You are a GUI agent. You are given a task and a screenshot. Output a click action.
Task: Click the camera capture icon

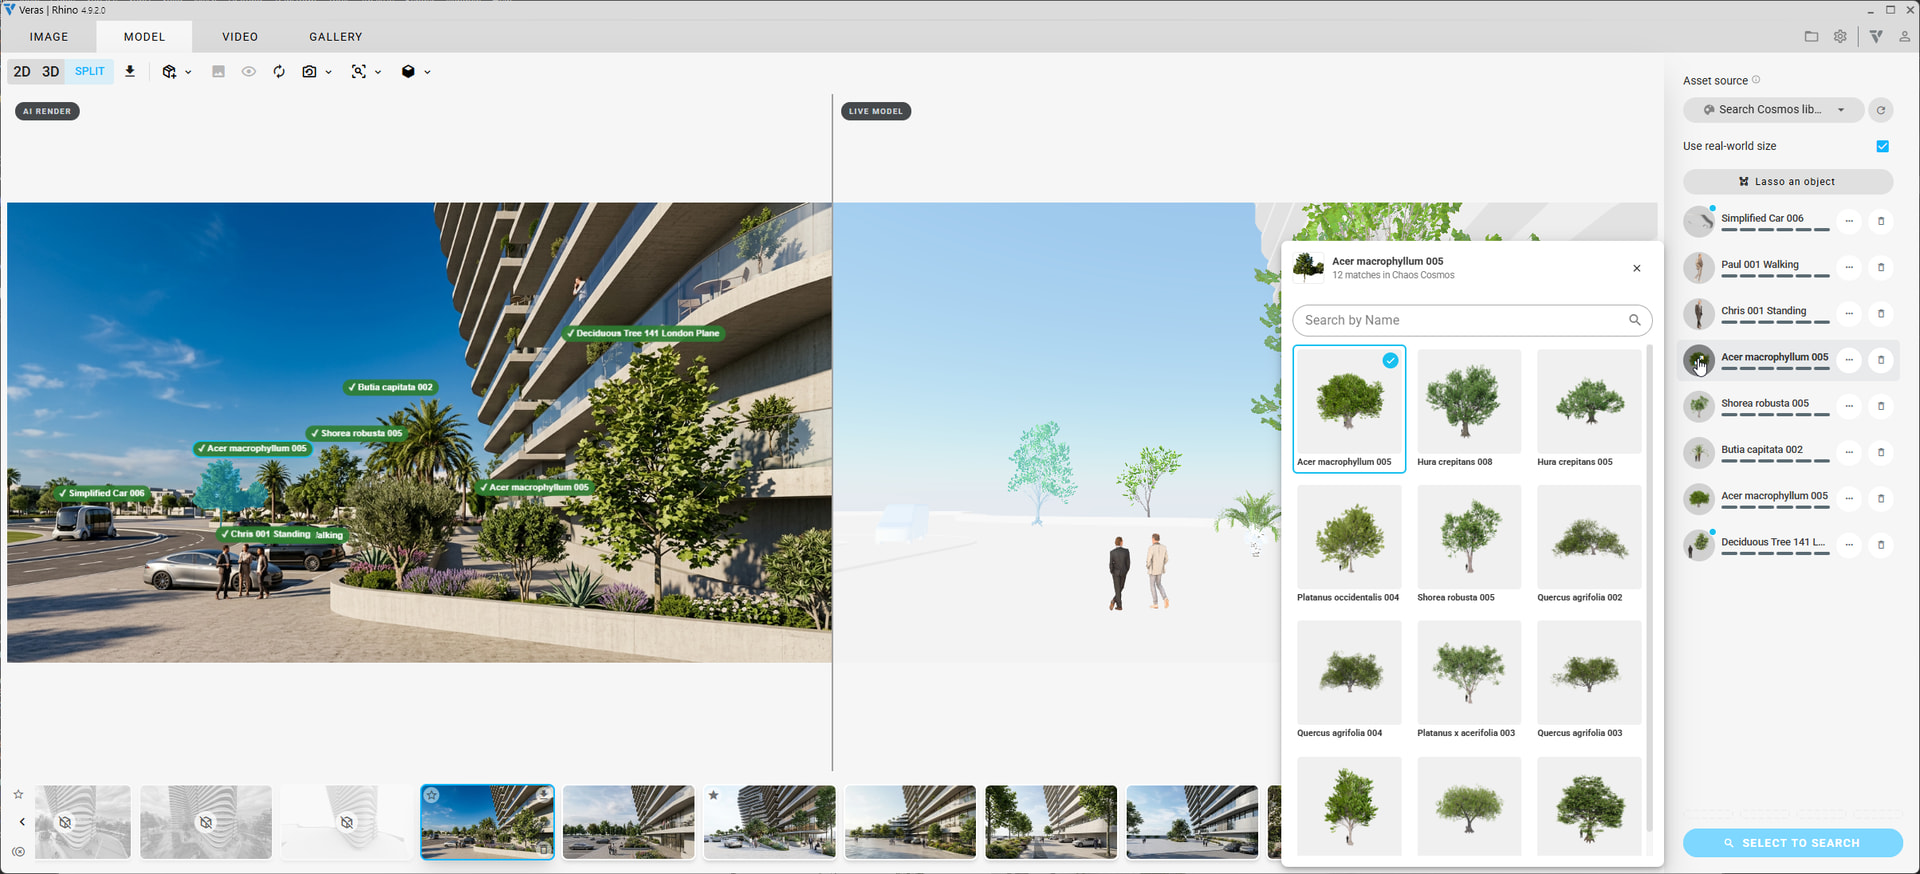click(x=310, y=72)
